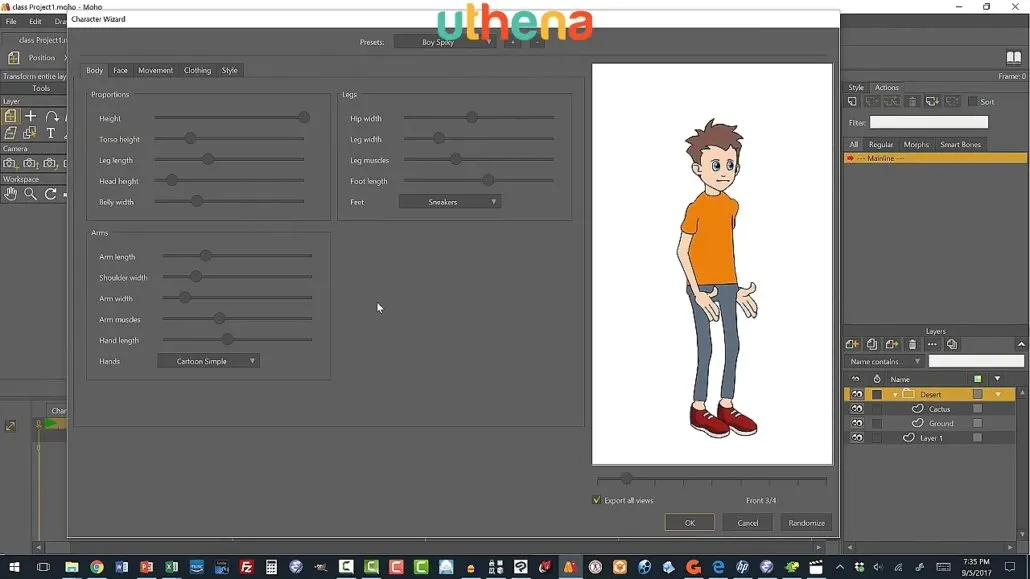
Task: Show the Morphs actions filter tab
Action: coord(916,145)
